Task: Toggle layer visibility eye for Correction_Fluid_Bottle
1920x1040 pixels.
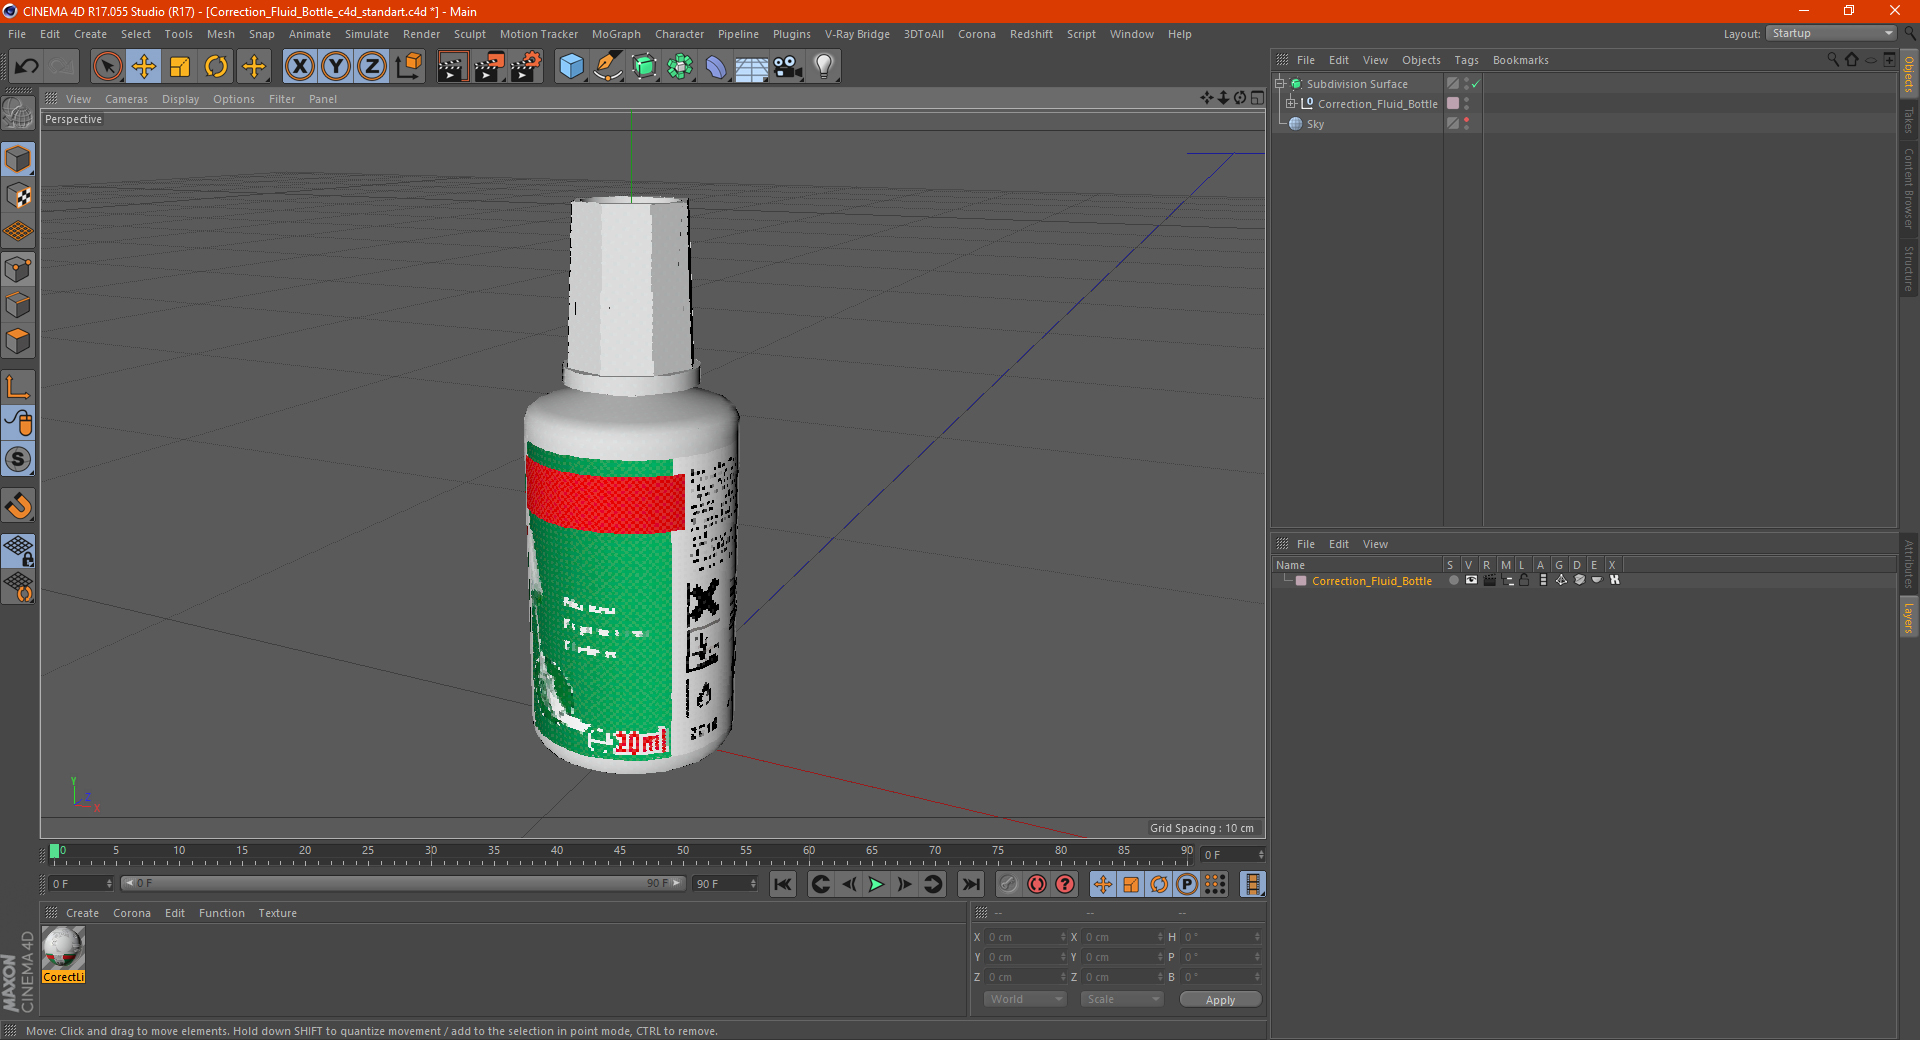Action: click(1471, 580)
